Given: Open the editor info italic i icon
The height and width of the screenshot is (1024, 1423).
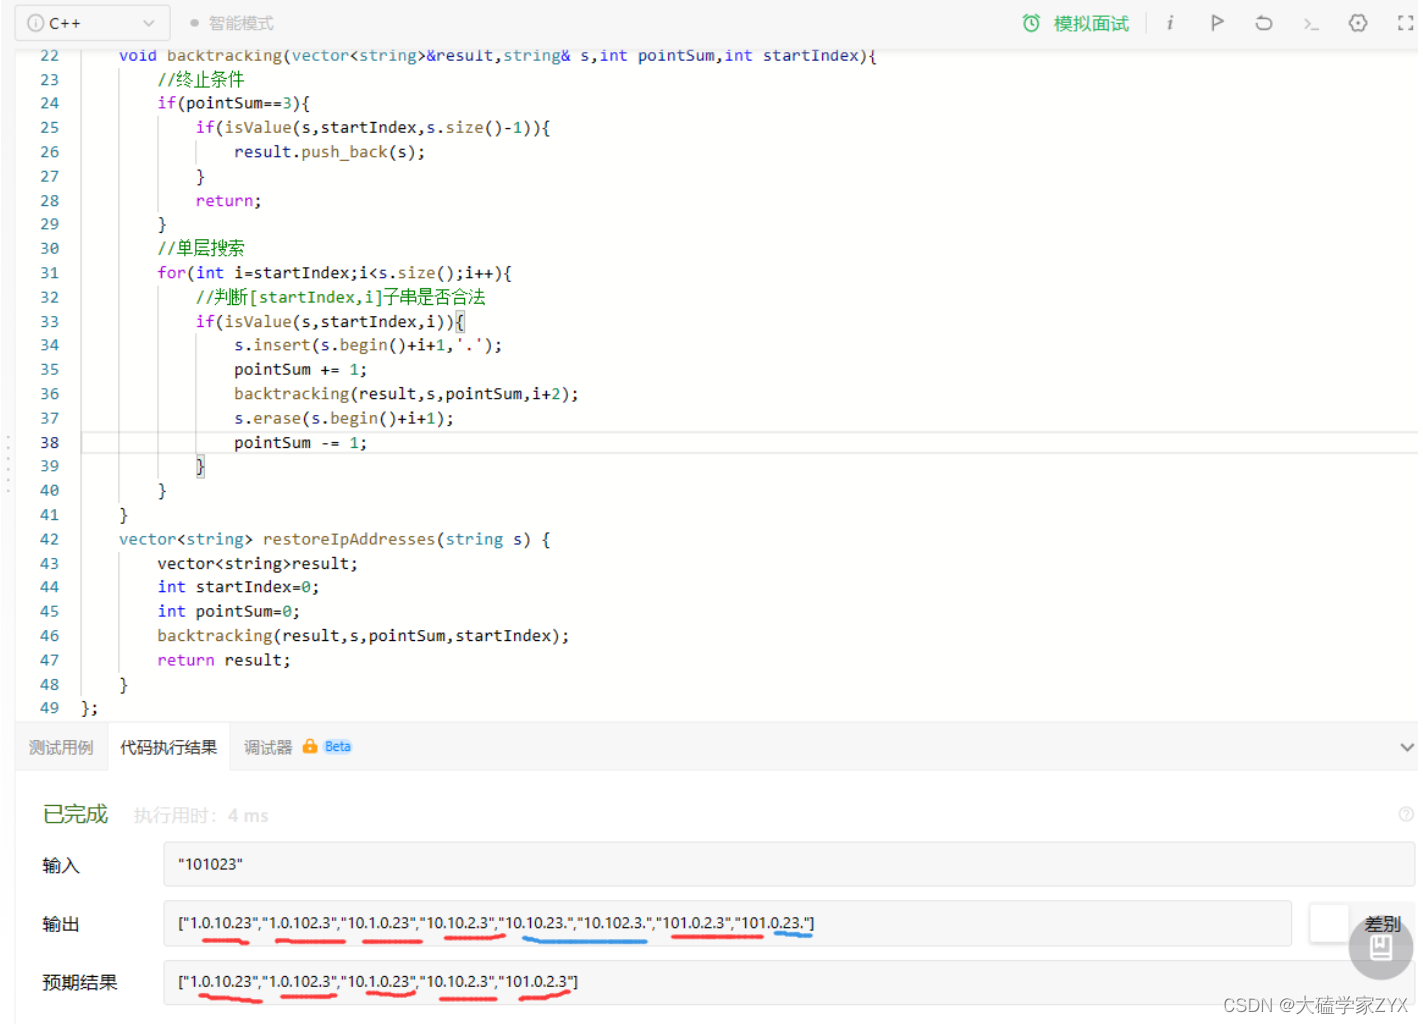Looking at the screenshot, I should [1170, 22].
